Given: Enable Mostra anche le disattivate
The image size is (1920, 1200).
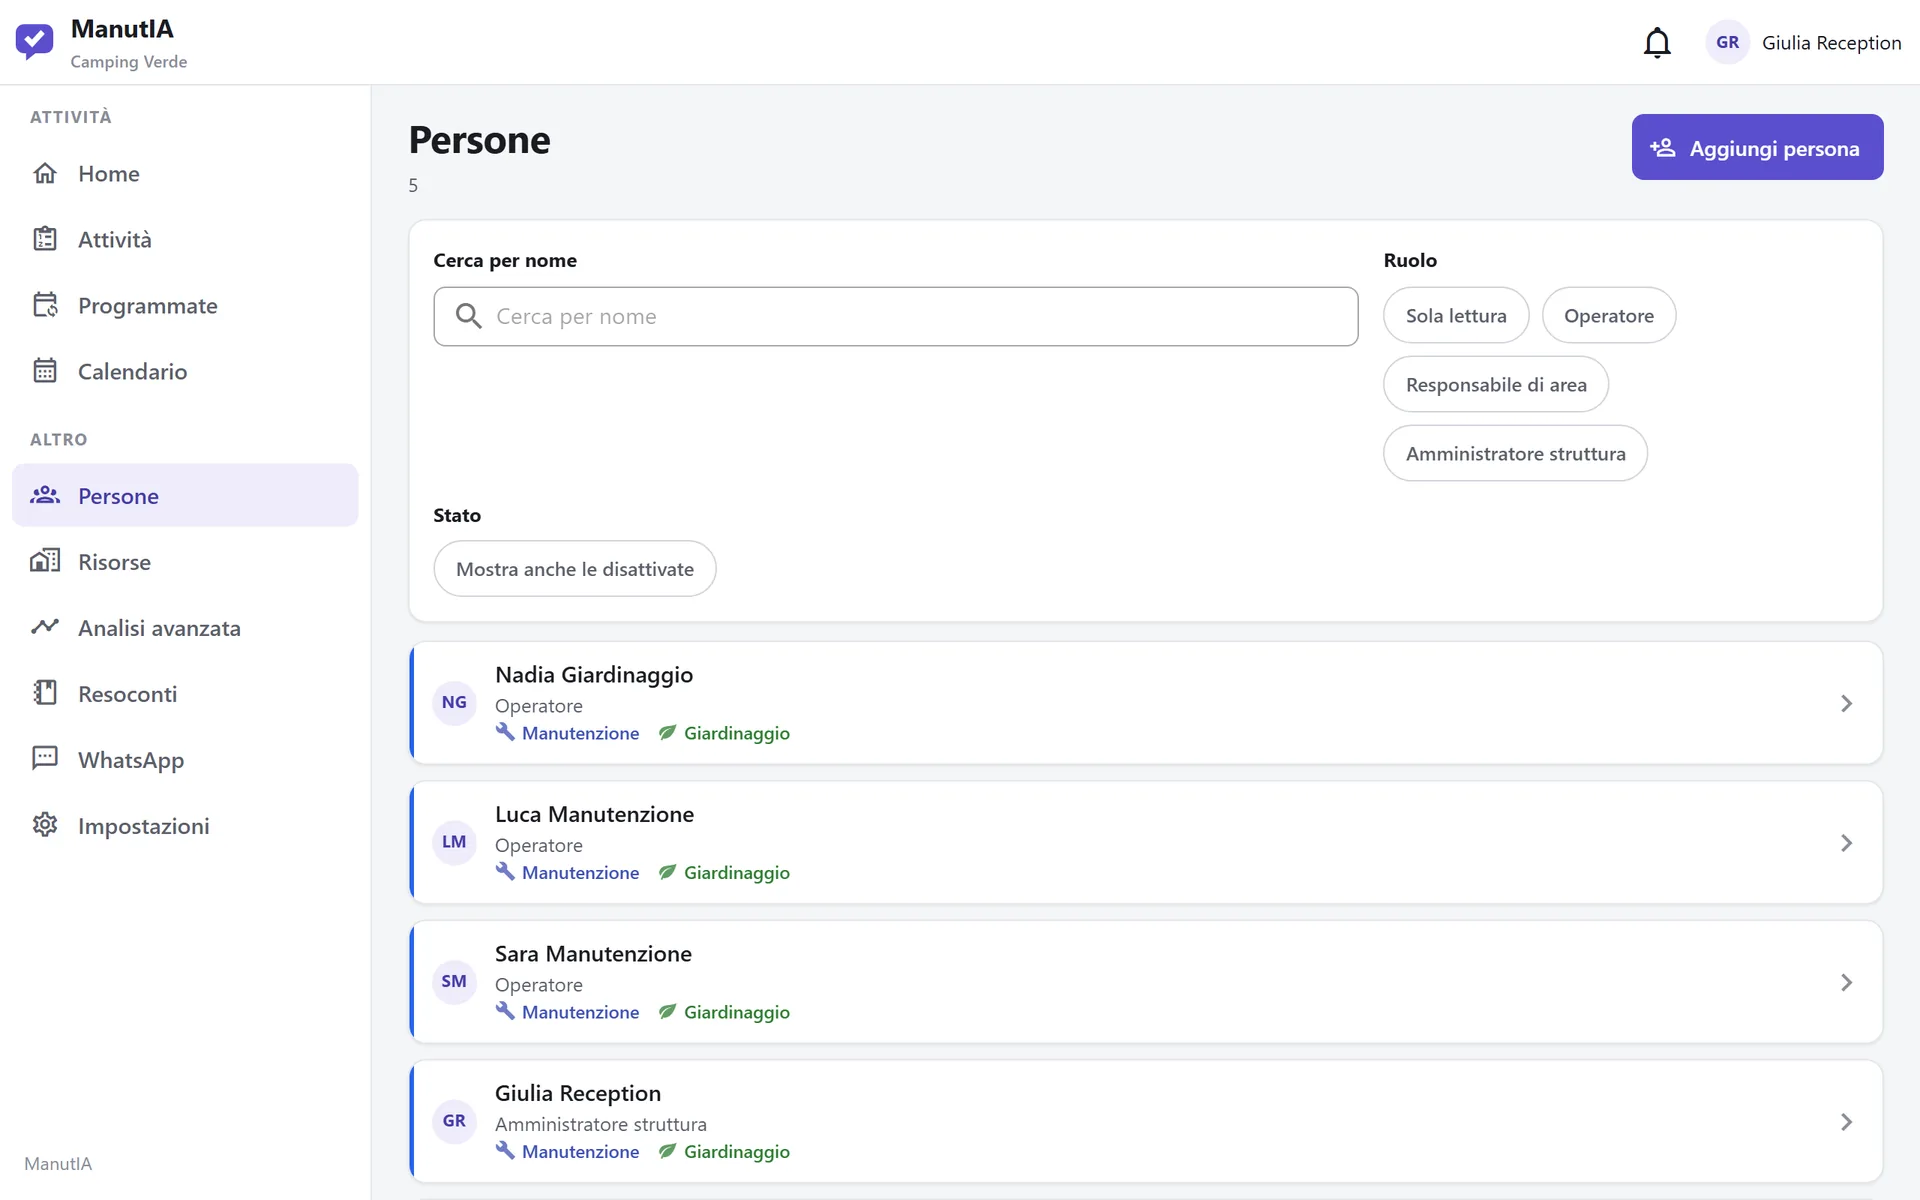Looking at the screenshot, I should 575,569.
